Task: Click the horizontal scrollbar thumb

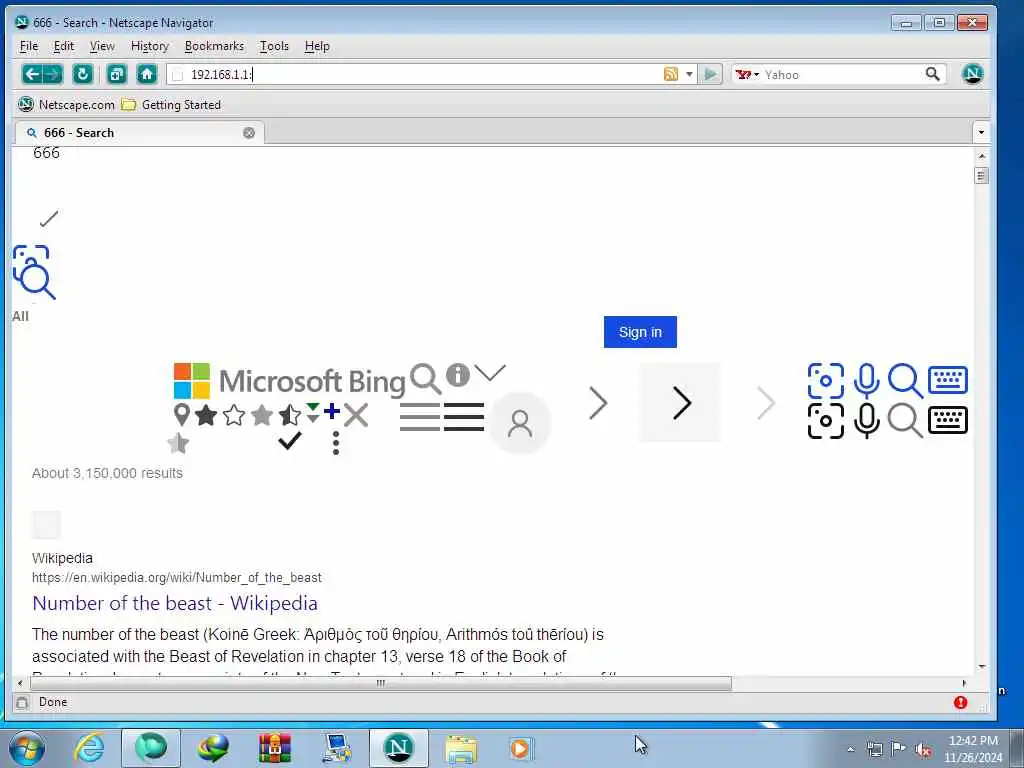Action: coord(380,683)
